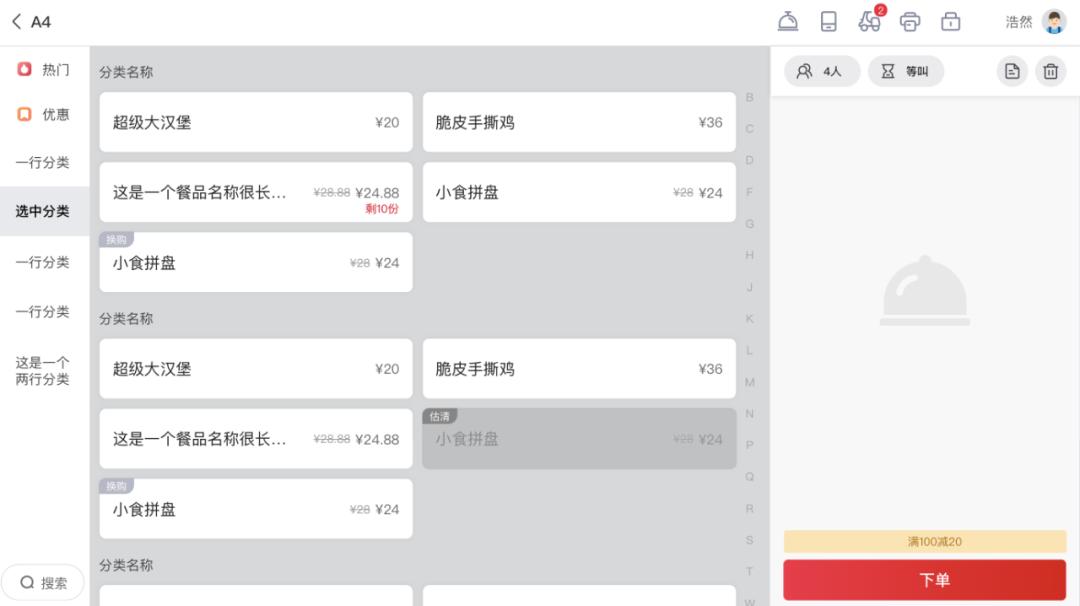Click the printer icon in the top toolbar
The width and height of the screenshot is (1080, 606).
[x=910, y=21]
